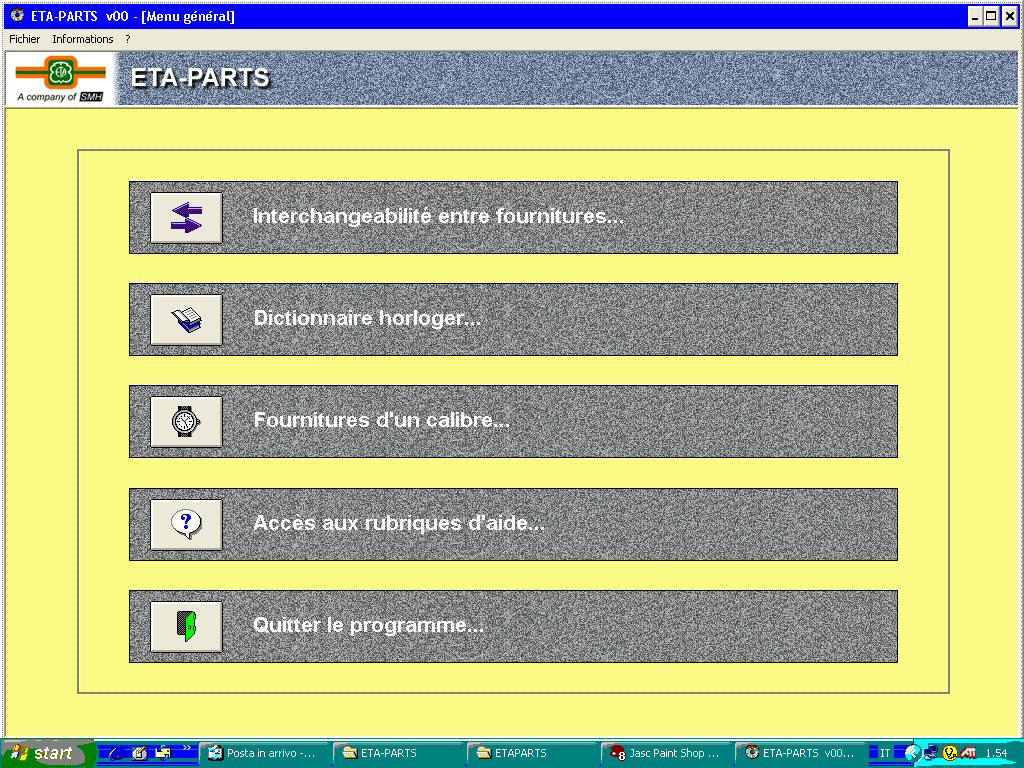
Task: Select the interchangeability double-arrow icon
Action: 185,218
